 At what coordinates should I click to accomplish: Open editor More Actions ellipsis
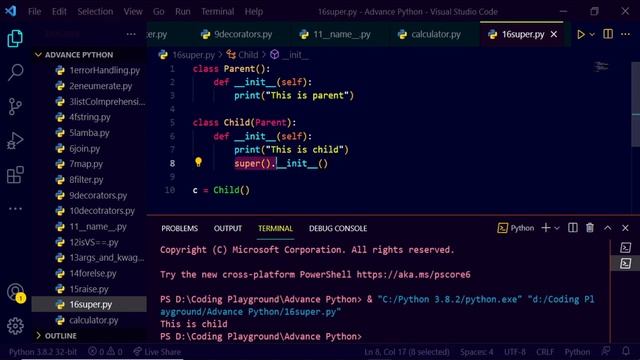click(x=625, y=34)
